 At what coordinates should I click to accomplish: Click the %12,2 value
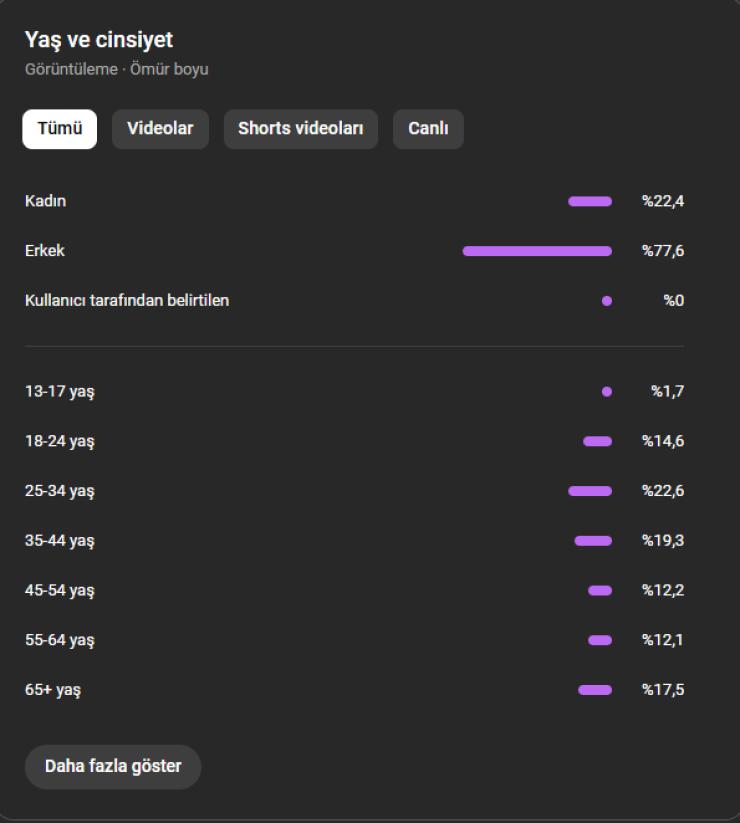(x=663, y=590)
